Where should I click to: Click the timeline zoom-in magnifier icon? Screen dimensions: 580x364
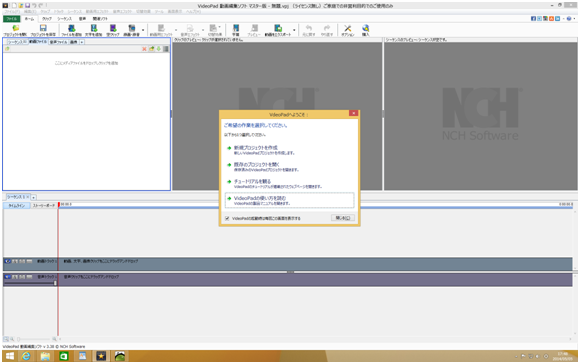[54, 339]
